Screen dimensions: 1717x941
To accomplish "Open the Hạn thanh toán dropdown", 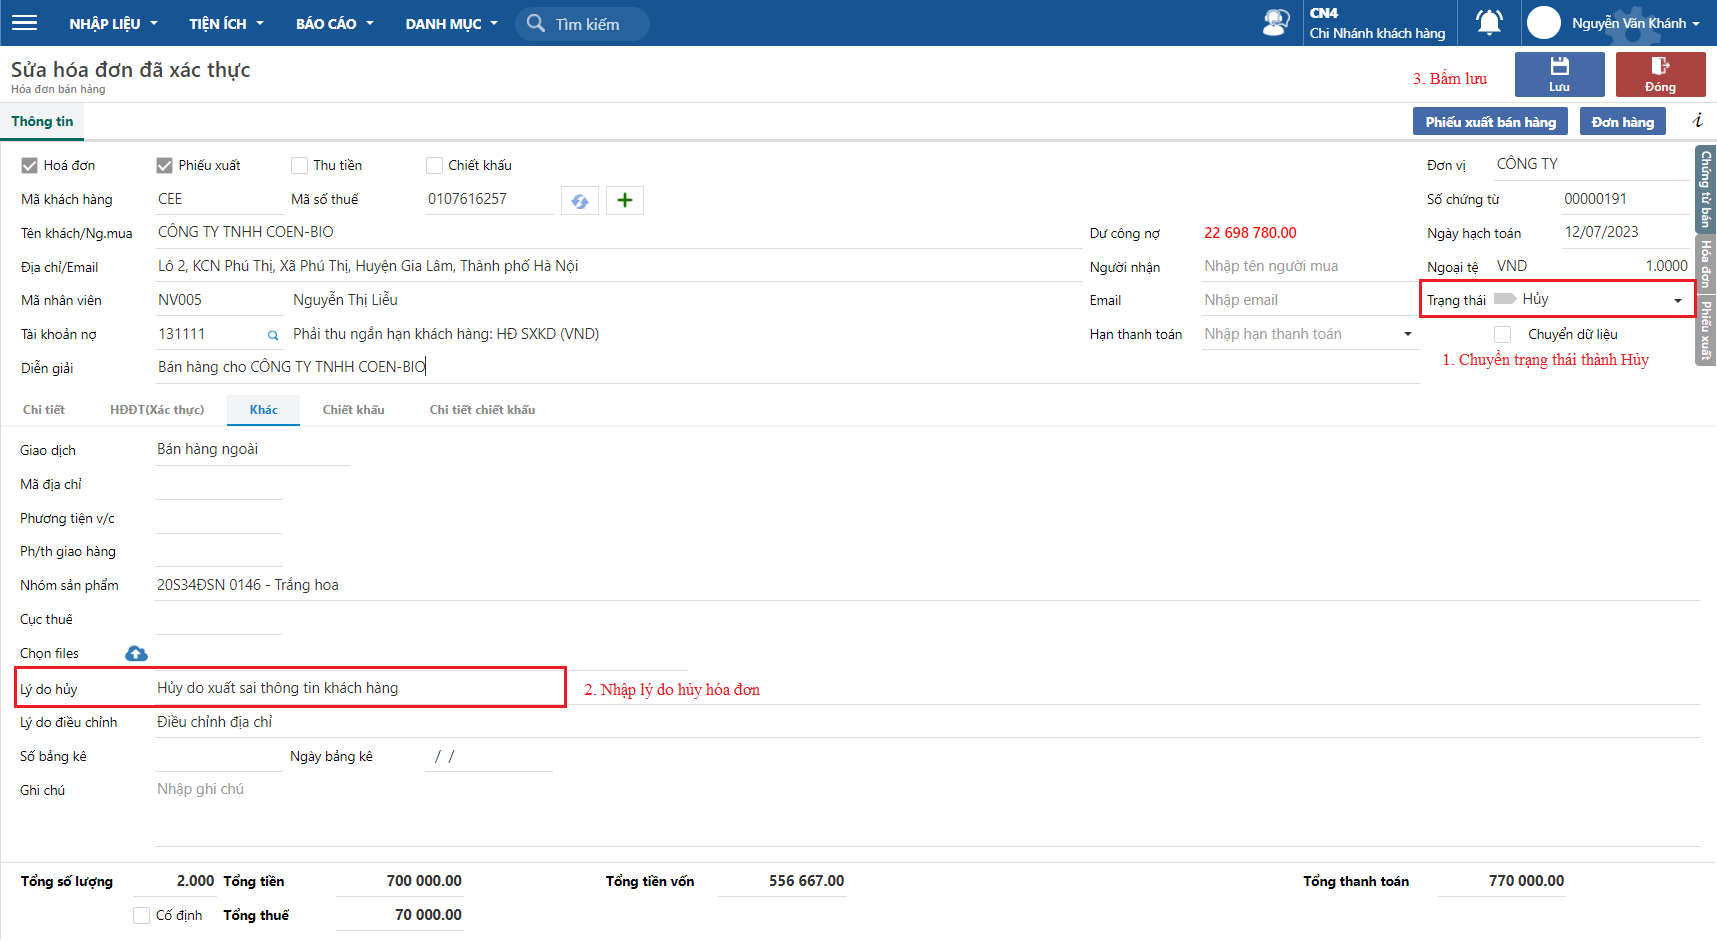I will [1407, 335].
